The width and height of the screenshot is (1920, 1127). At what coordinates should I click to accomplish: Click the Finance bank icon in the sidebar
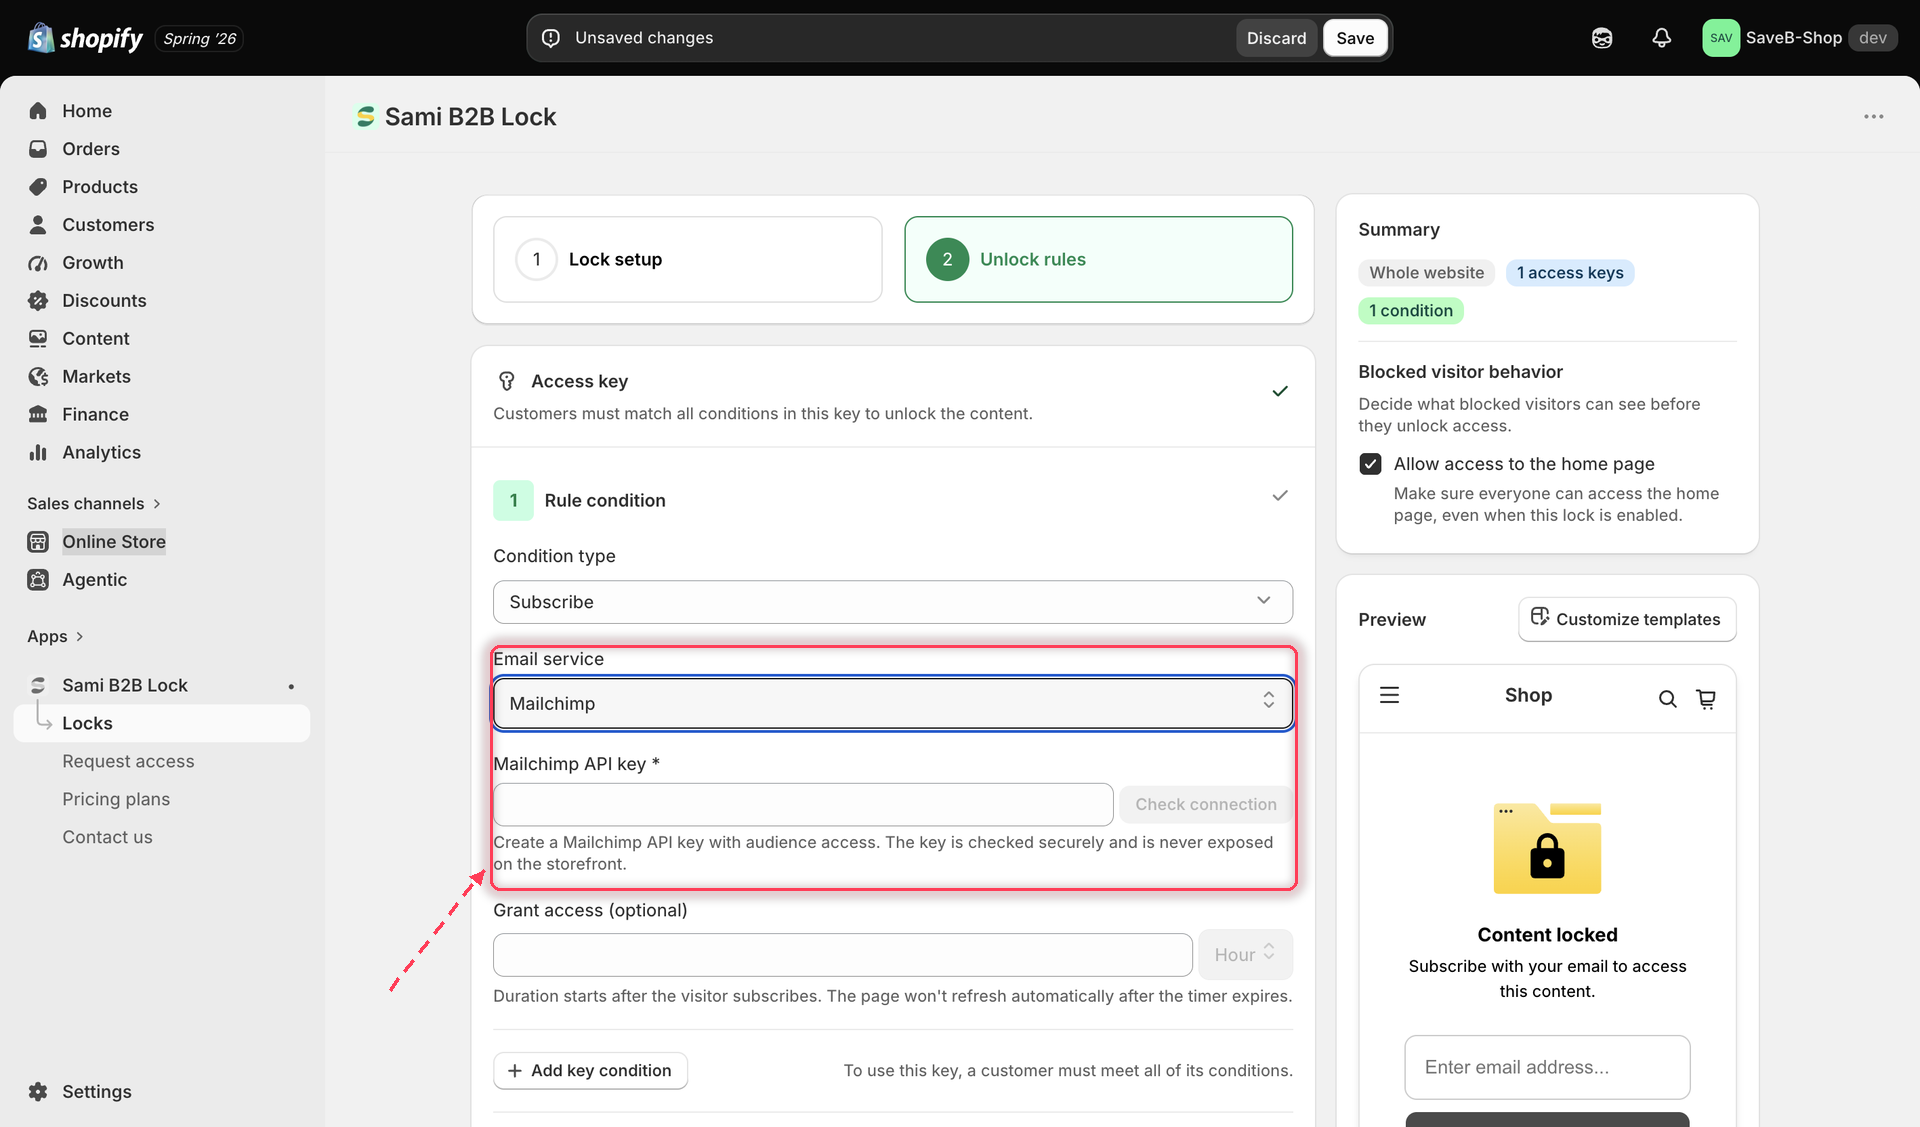click(38, 415)
